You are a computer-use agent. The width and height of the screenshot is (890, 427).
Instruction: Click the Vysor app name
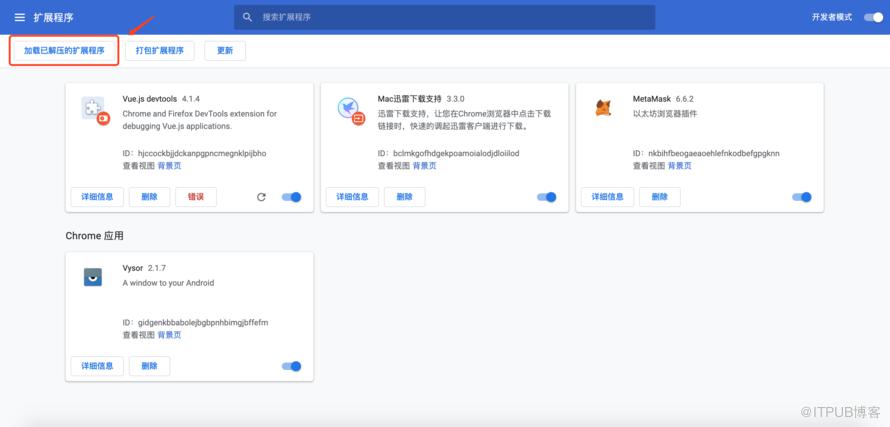pos(133,267)
